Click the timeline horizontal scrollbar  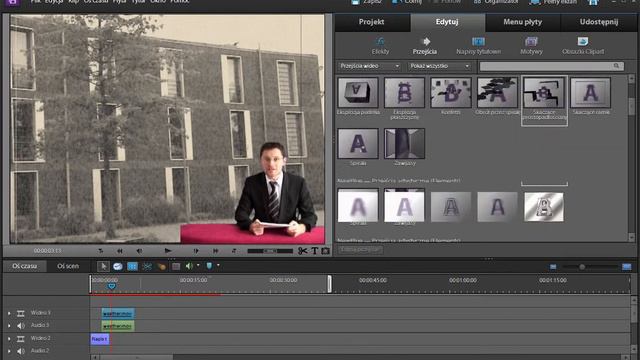(136, 358)
